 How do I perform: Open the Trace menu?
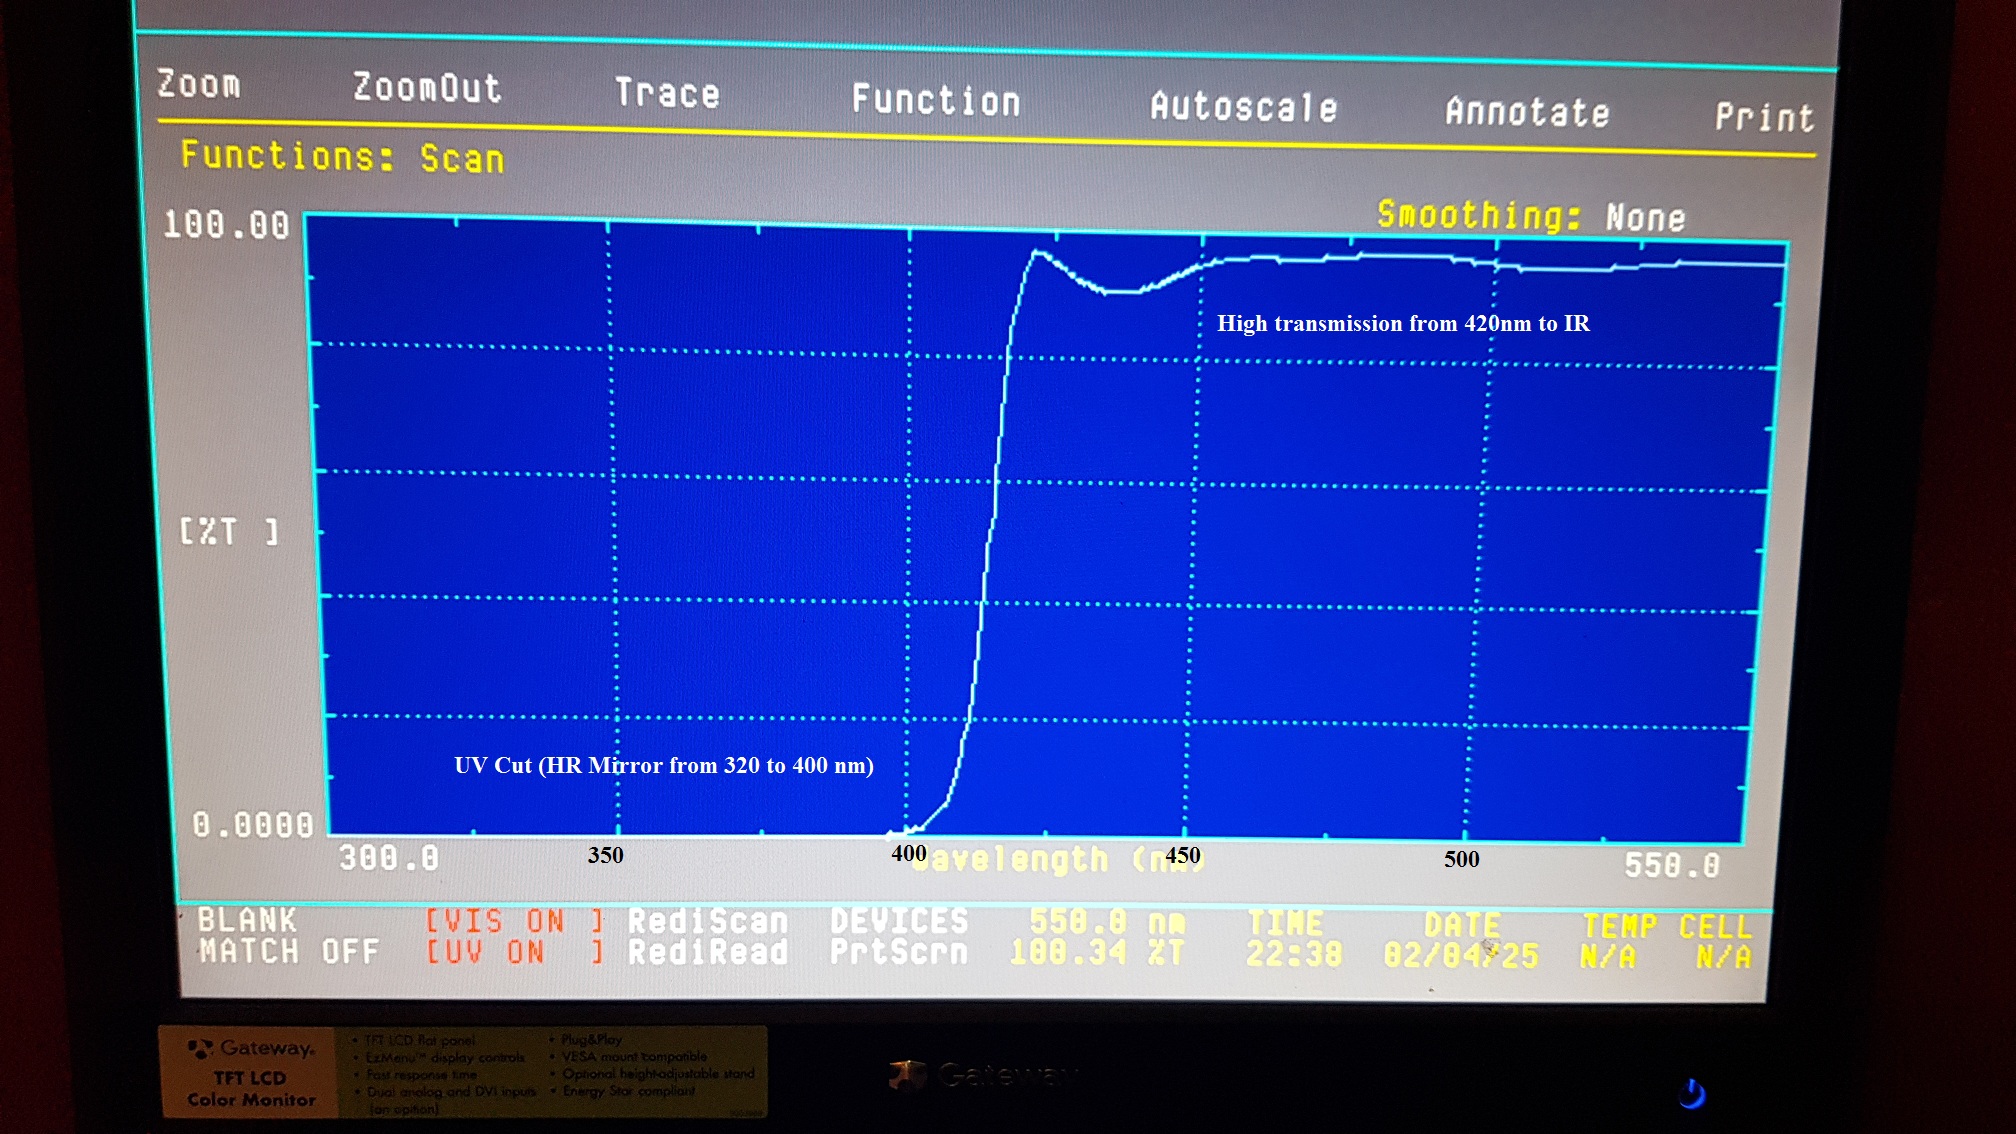click(x=667, y=93)
